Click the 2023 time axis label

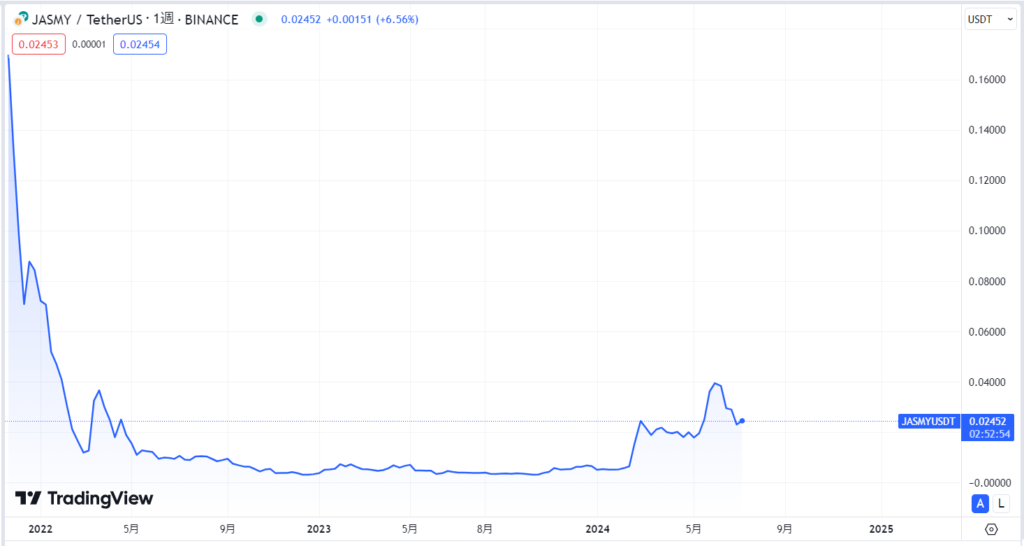[x=319, y=529]
